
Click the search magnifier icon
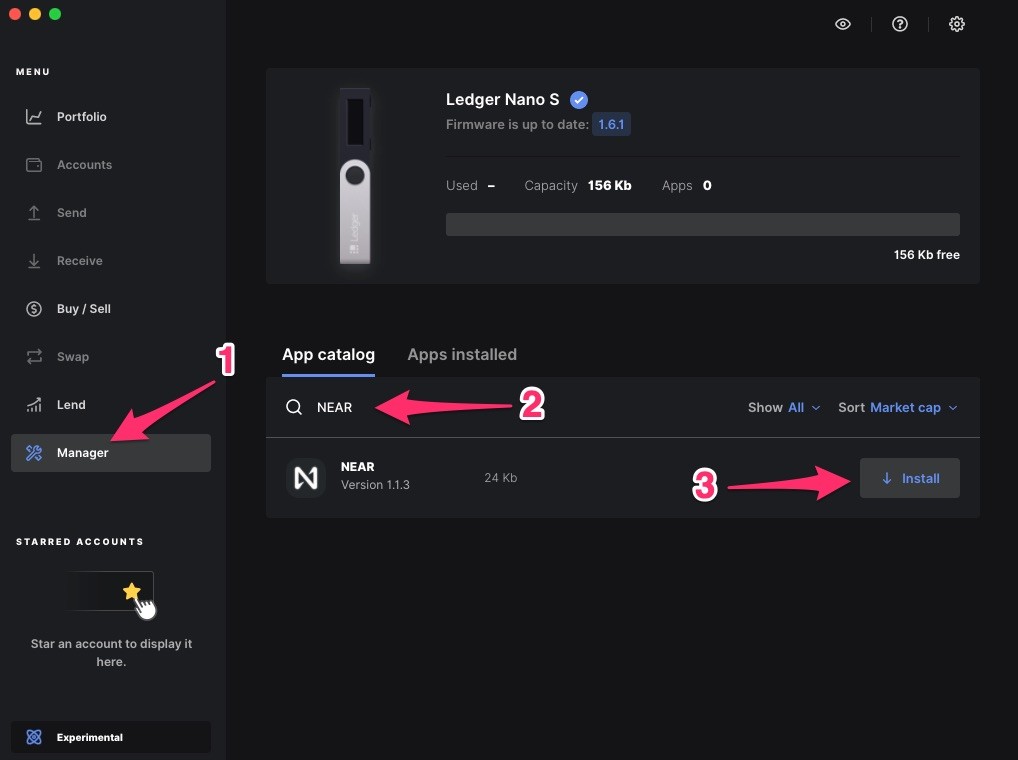pyautogui.click(x=294, y=408)
